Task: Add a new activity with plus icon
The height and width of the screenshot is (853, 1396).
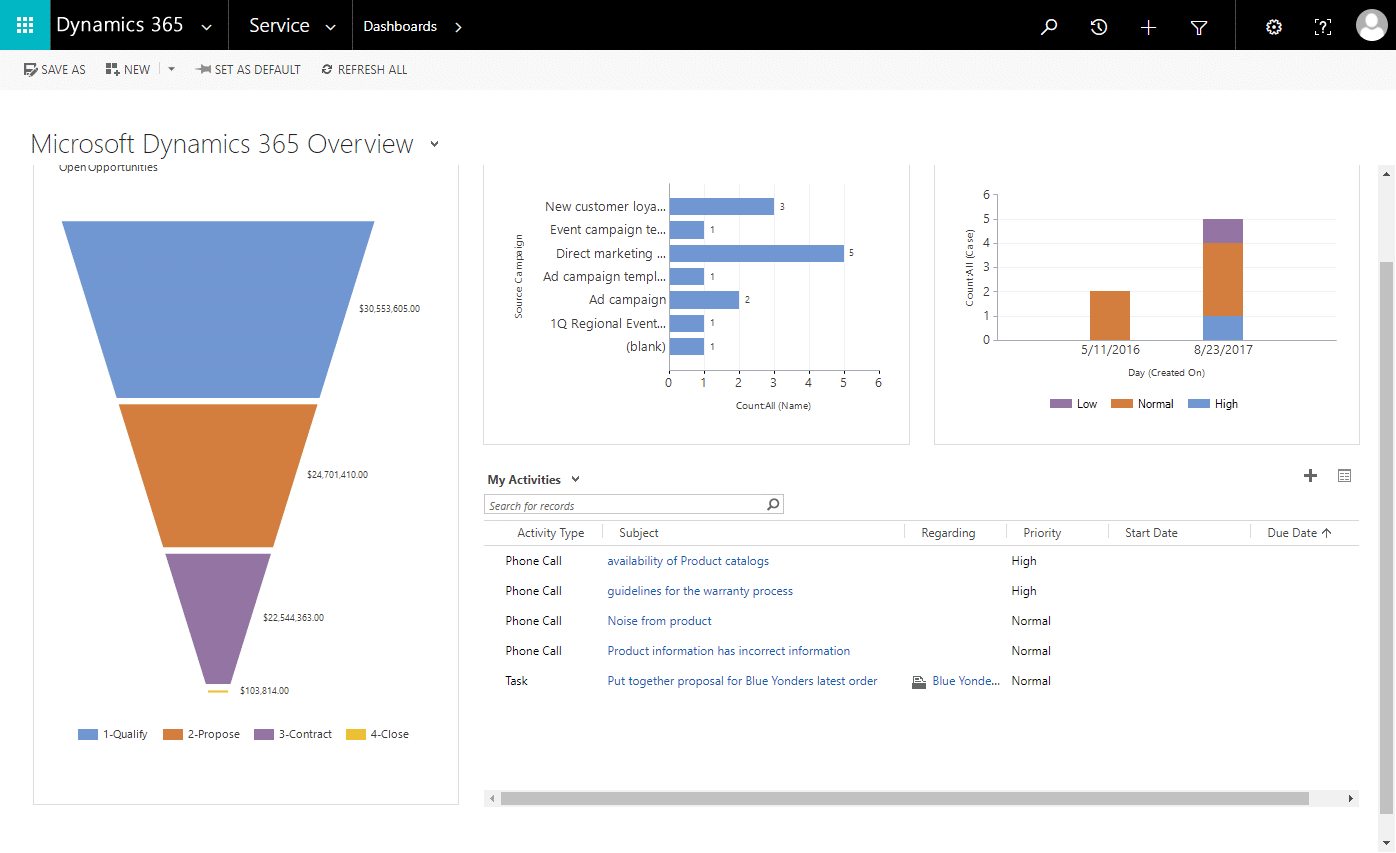Action: coord(1310,476)
